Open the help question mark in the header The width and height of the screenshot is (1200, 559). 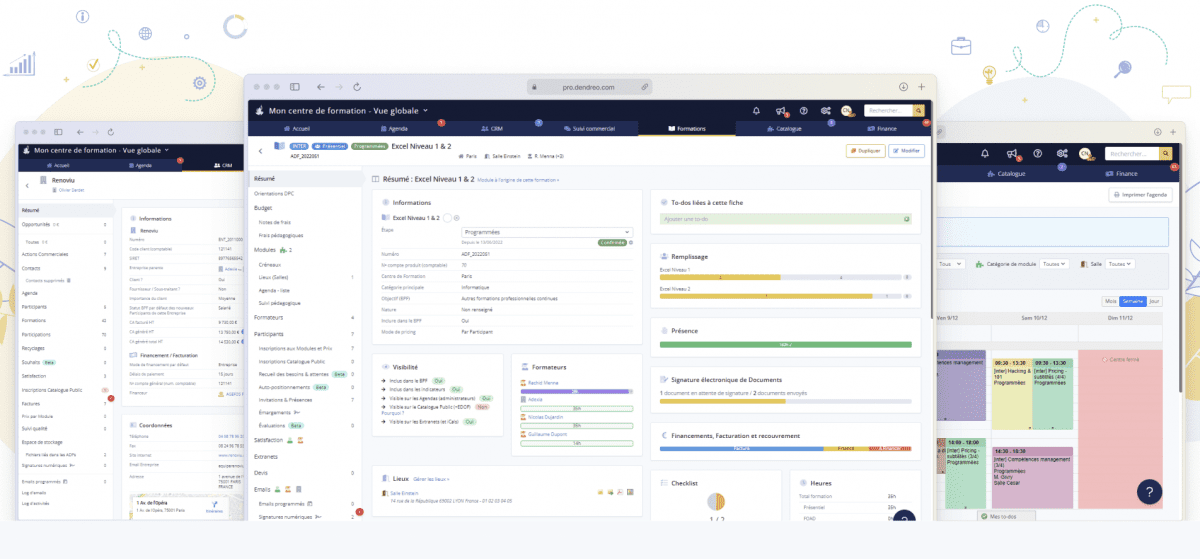click(x=803, y=111)
